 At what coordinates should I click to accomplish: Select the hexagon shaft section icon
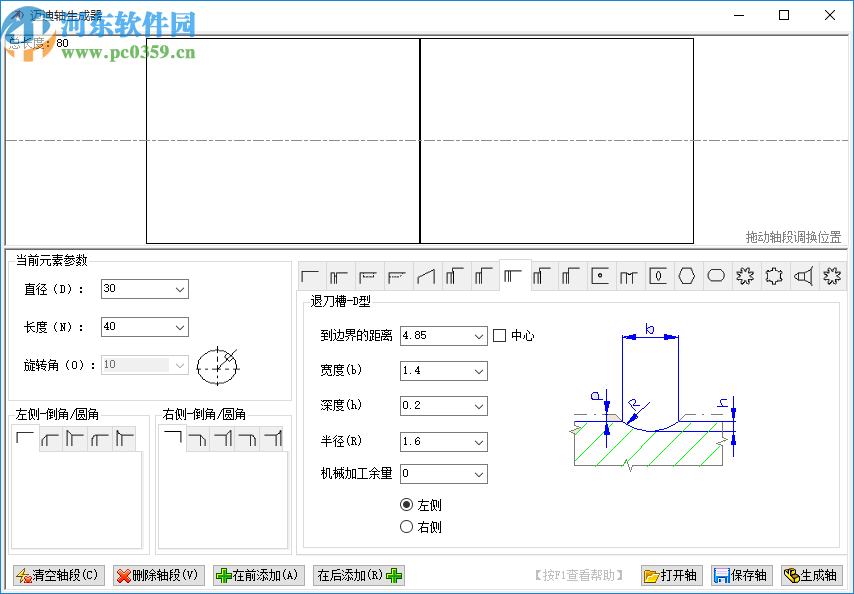[x=687, y=275]
